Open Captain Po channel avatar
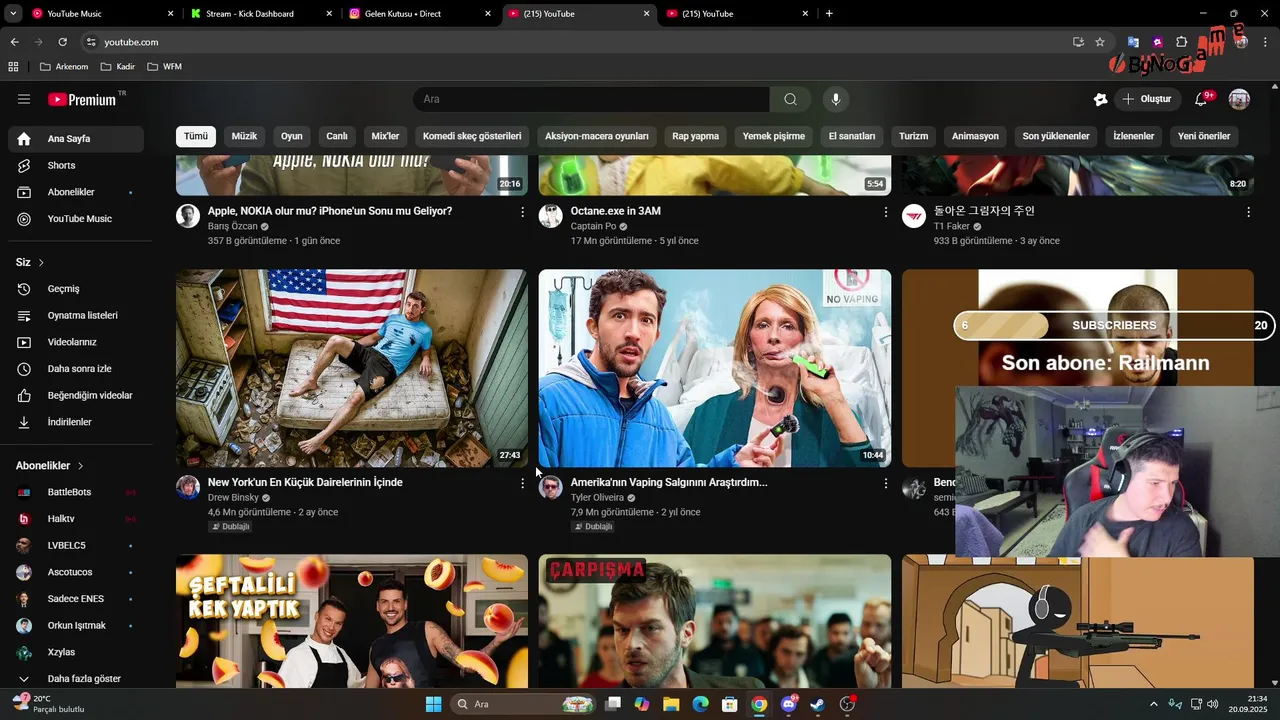The image size is (1280, 720). pyautogui.click(x=551, y=216)
